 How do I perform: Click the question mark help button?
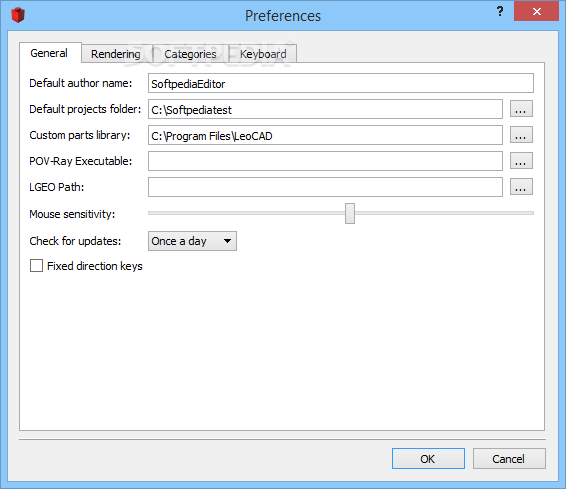coord(500,11)
